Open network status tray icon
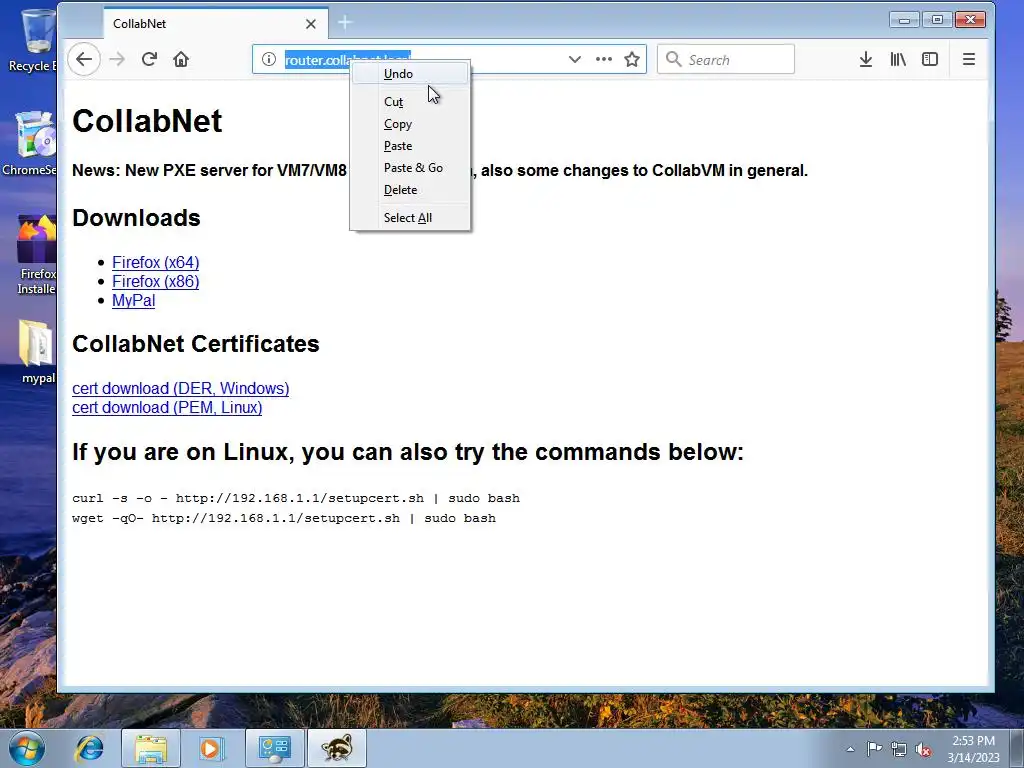 click(899, 749)
